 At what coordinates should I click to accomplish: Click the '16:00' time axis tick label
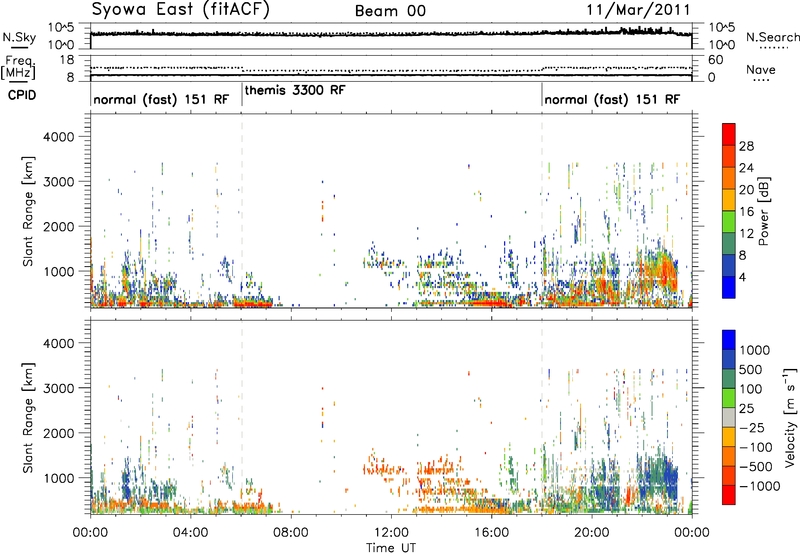point(491,533)
